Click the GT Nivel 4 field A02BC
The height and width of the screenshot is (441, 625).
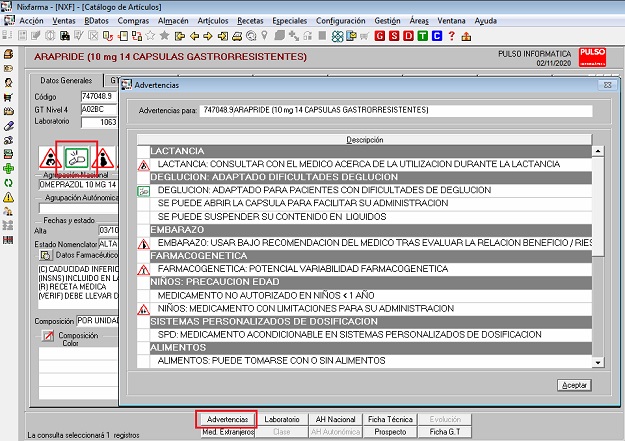coord(99,109)
